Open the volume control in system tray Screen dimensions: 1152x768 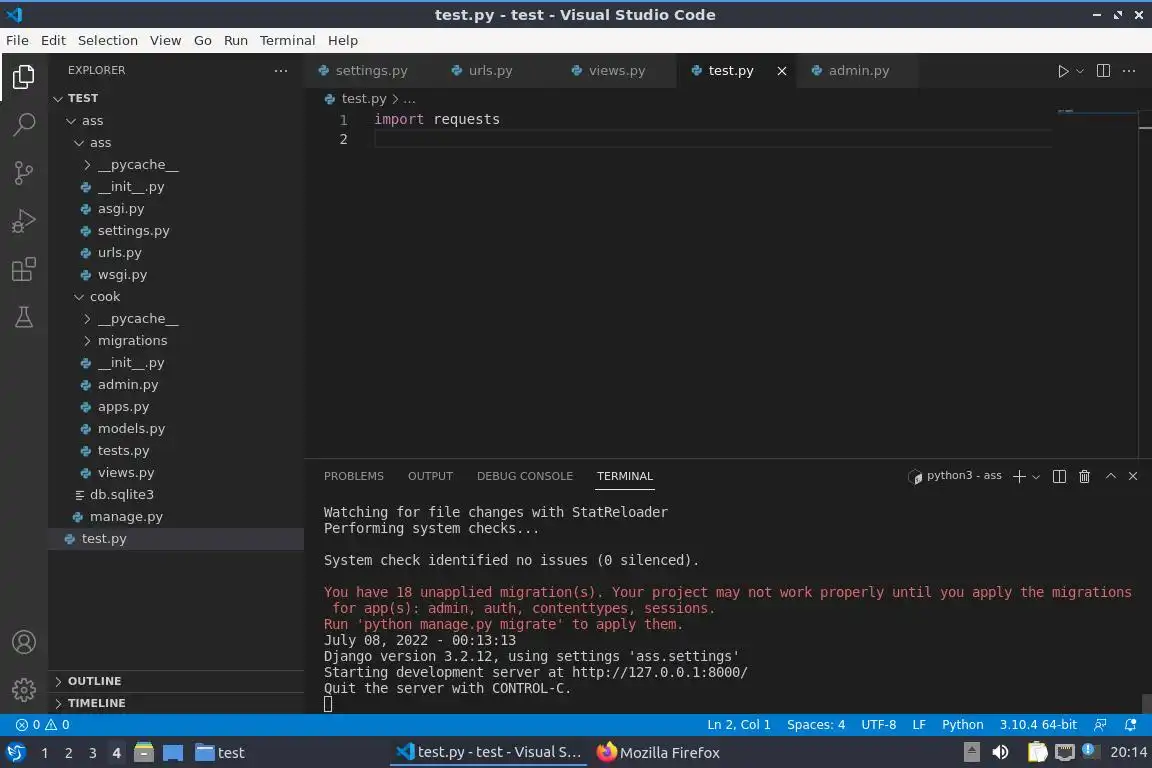[x=1000, y=753]
